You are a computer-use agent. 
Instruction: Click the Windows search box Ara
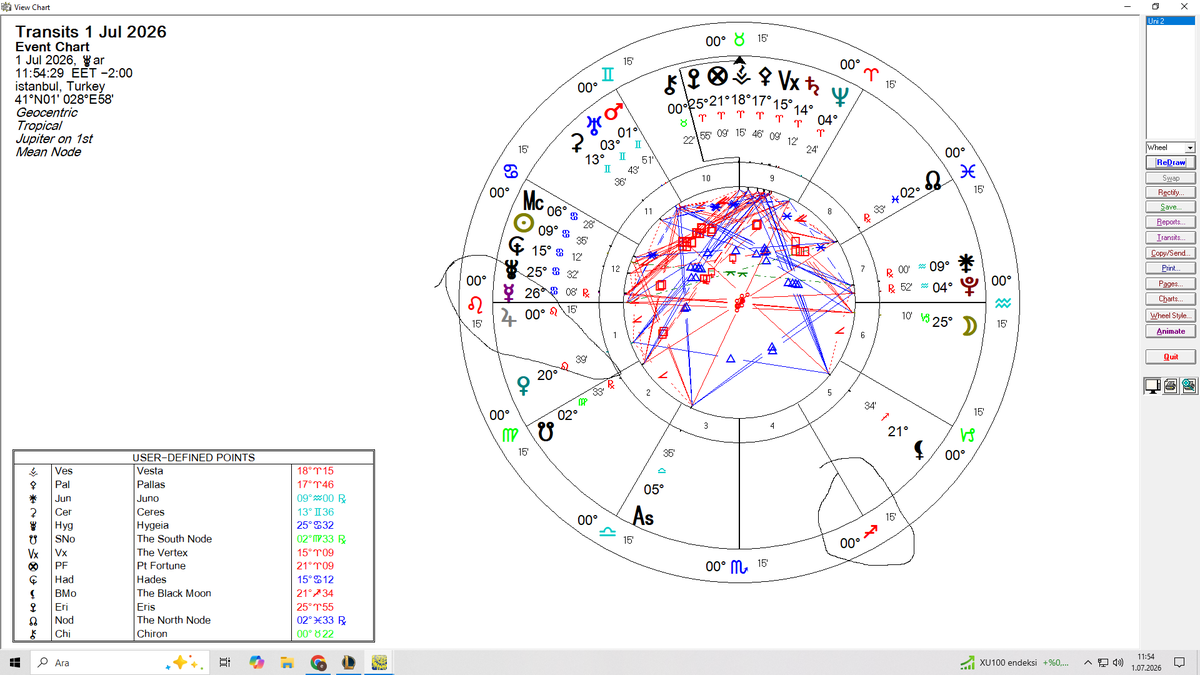[x=120, y=662]
